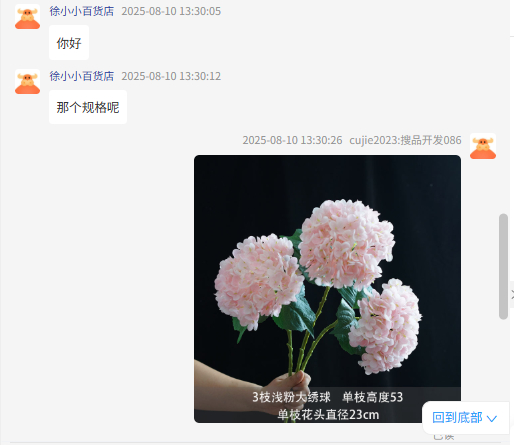Click the down chevron beside 回到底部
This screenshot has height=445, width=514.
pos(492,418)
